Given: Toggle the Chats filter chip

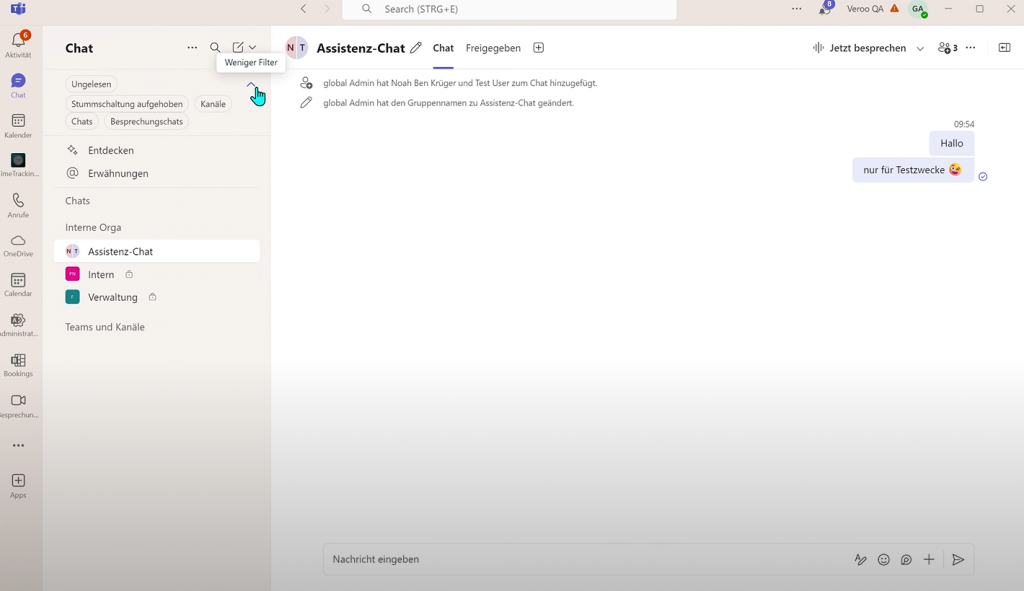Looking at the screenshot, I should click(82, 121).
